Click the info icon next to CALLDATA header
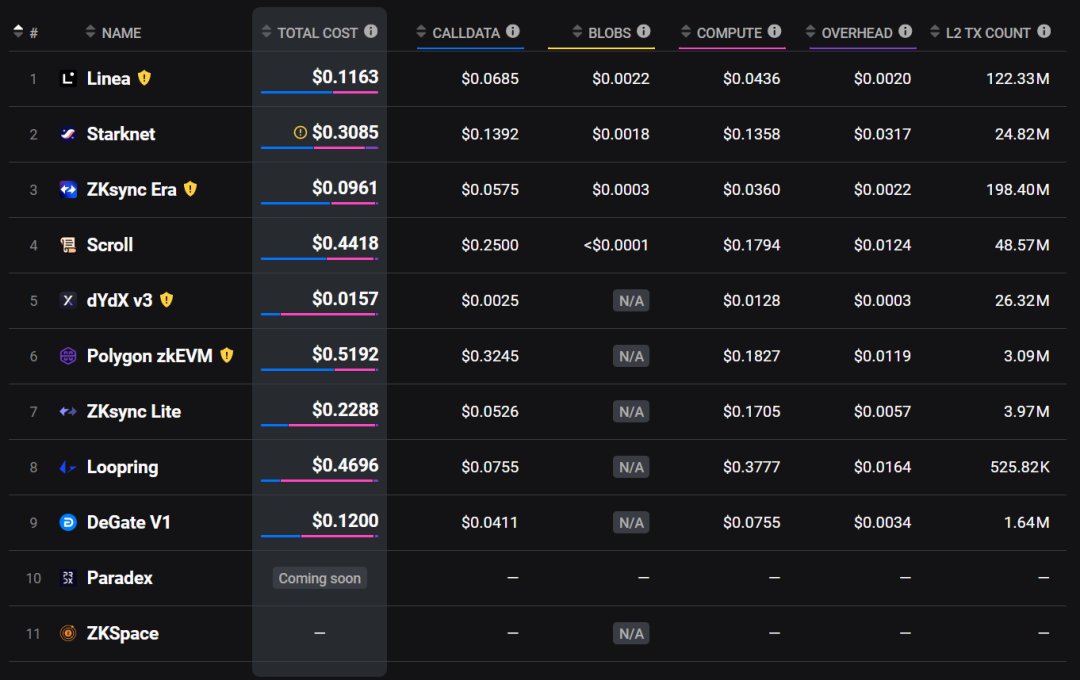1080x680 pixels. (x=513, y=32)
